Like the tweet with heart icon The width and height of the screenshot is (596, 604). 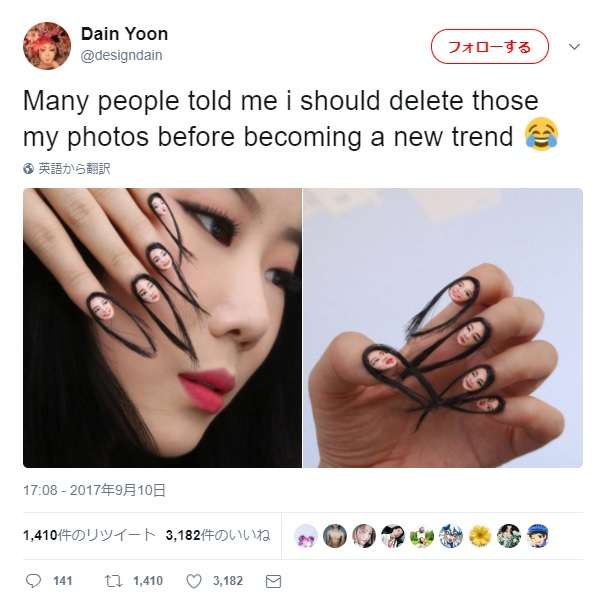(194, 581)
